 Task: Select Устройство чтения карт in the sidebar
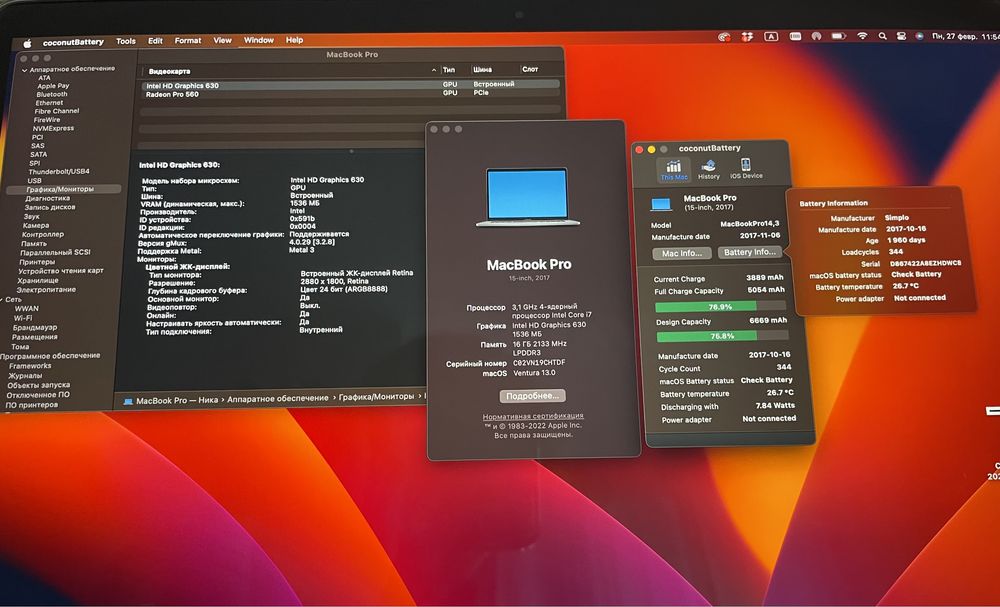tap(61, 271)
